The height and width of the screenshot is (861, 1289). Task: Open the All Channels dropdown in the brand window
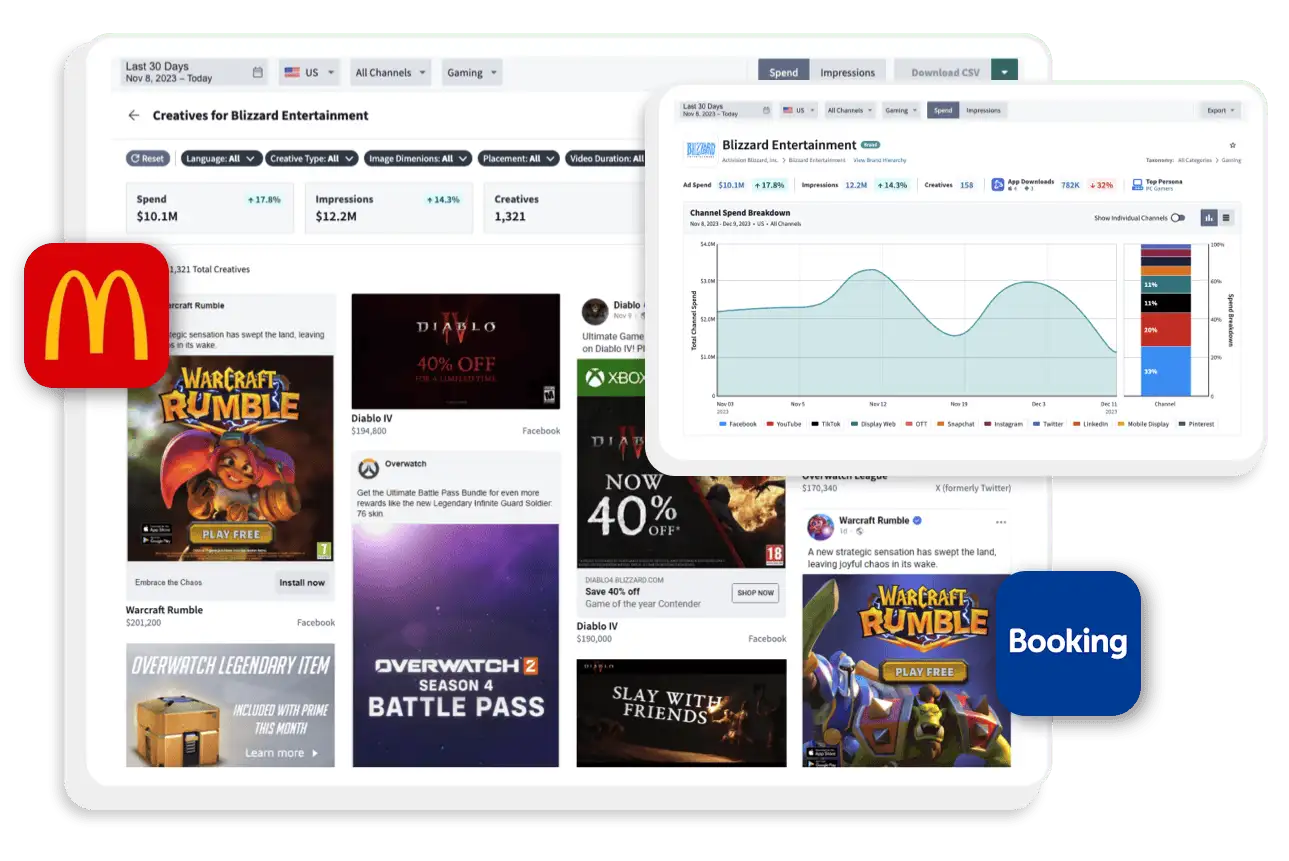tap(849, 110)
